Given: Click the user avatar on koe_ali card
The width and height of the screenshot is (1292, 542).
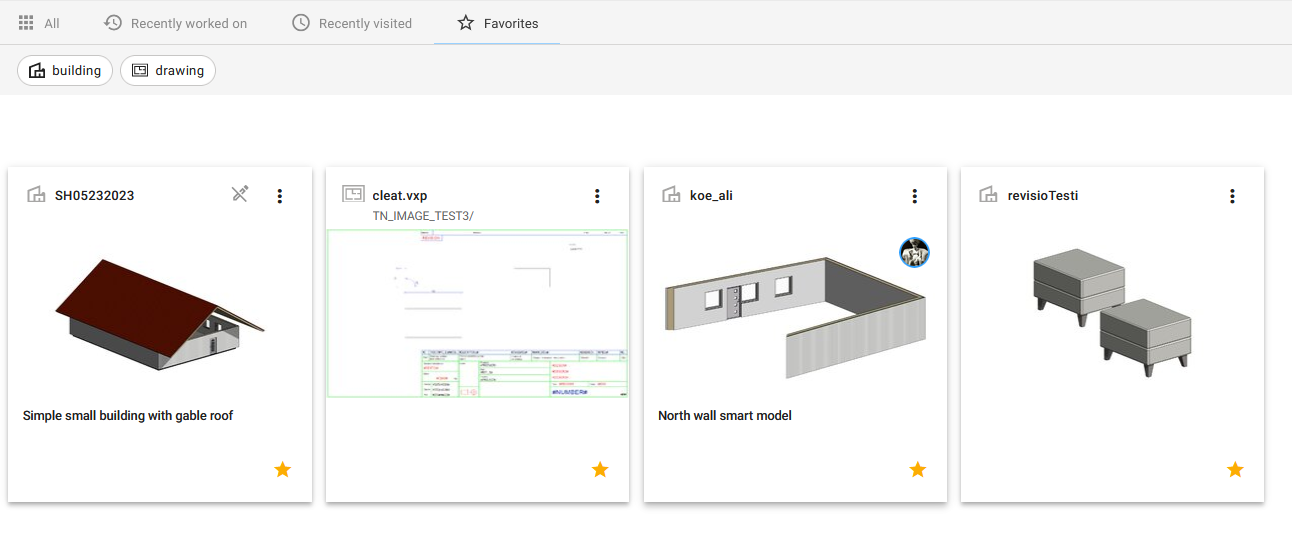Looking at the screenshot, I should click(x=914, y=253).
